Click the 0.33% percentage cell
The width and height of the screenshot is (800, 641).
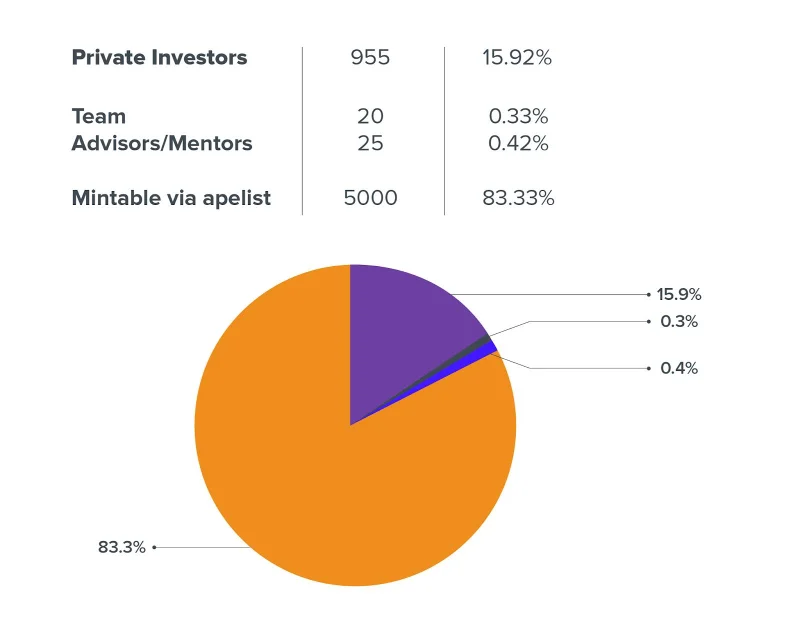518,116
